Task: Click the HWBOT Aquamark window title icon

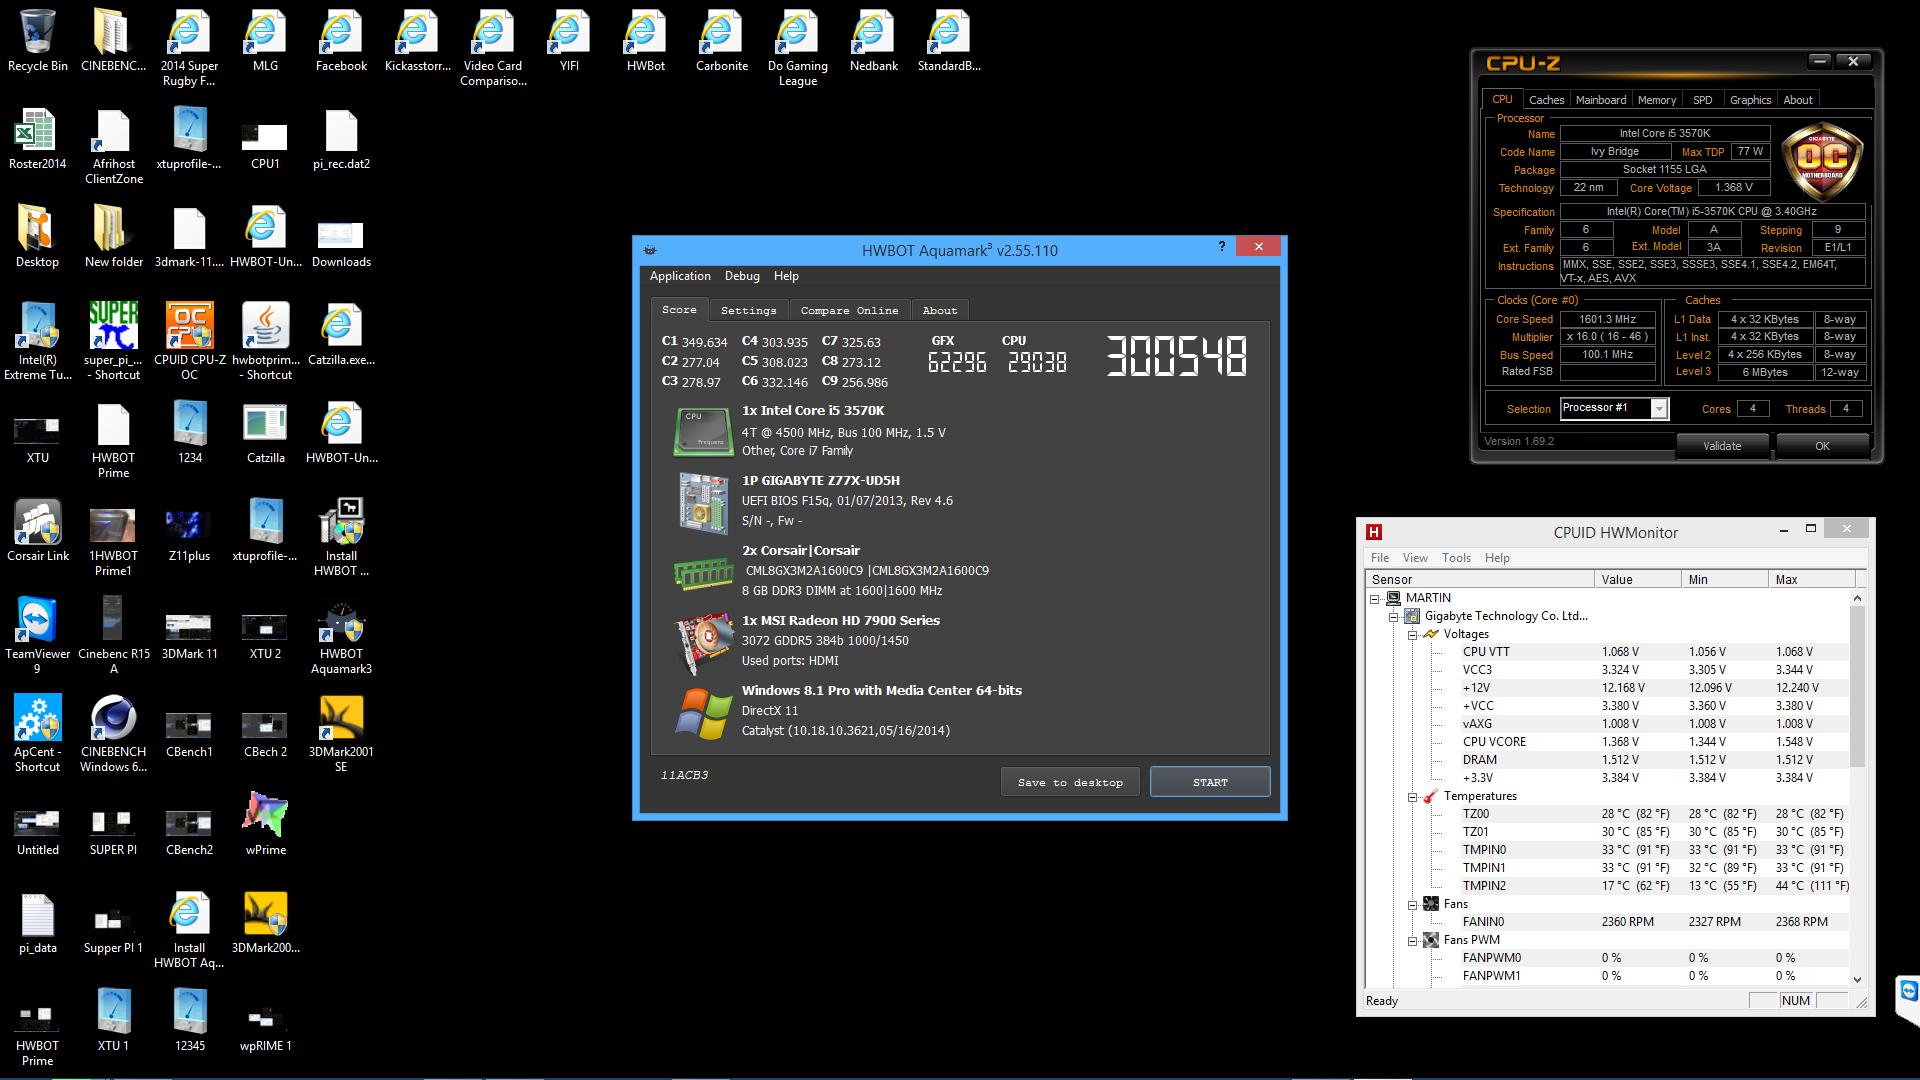Action: (x=650, y=250)
